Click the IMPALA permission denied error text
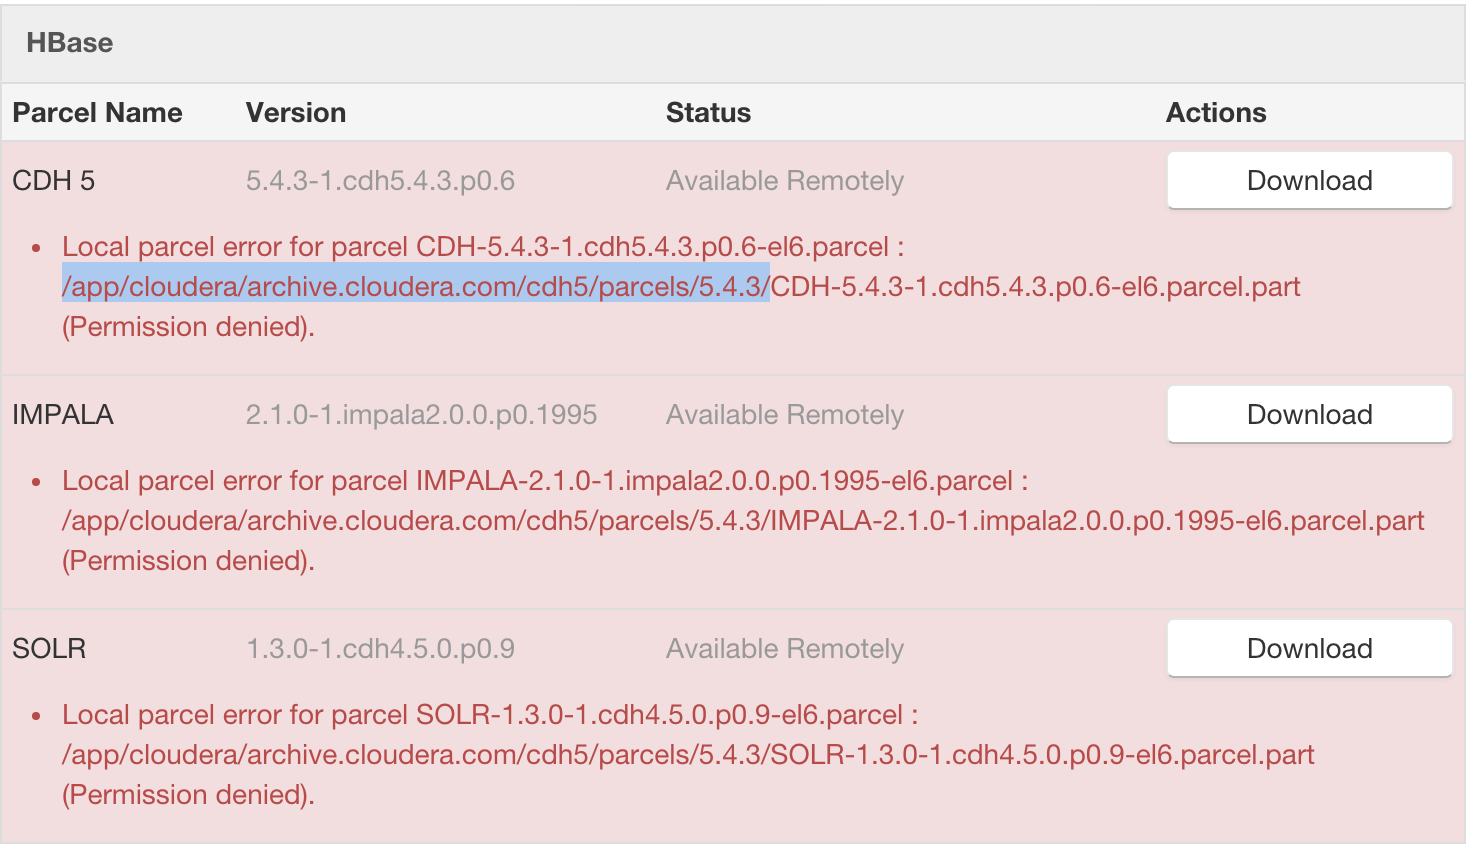 coord(186,560)
